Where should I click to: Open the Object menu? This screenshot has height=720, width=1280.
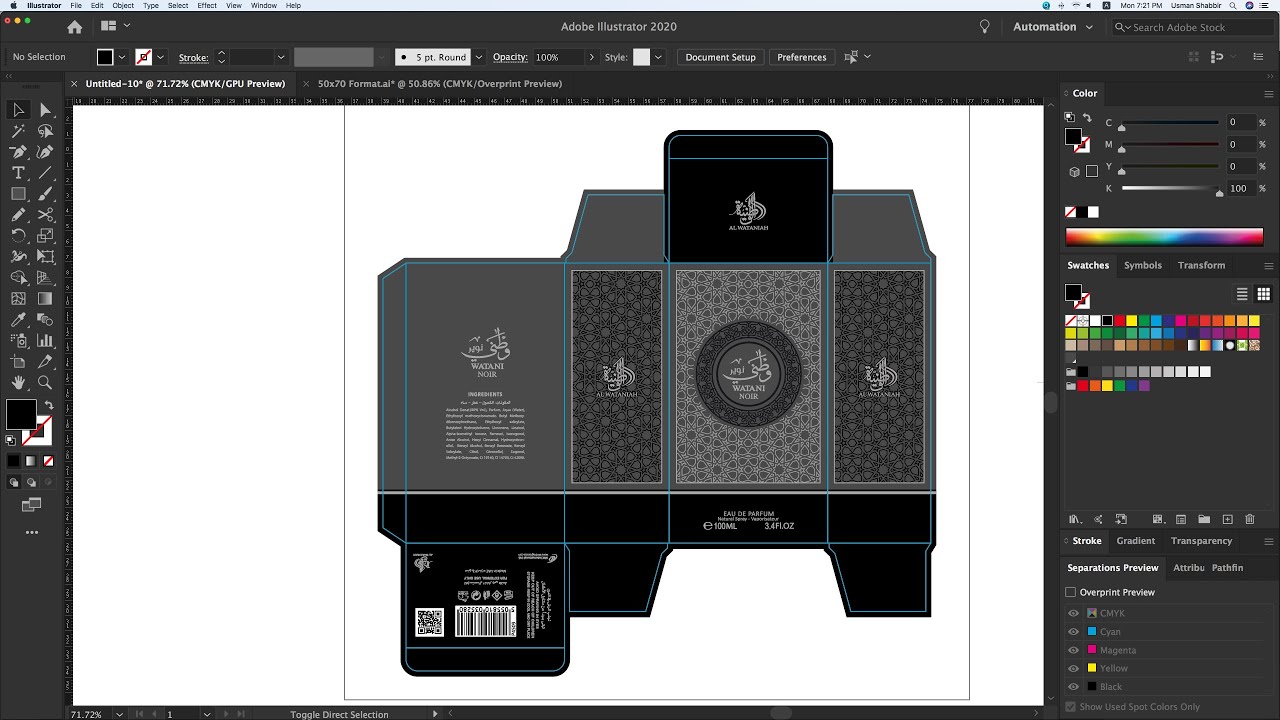pyautogui.click(x=123, y=5)
